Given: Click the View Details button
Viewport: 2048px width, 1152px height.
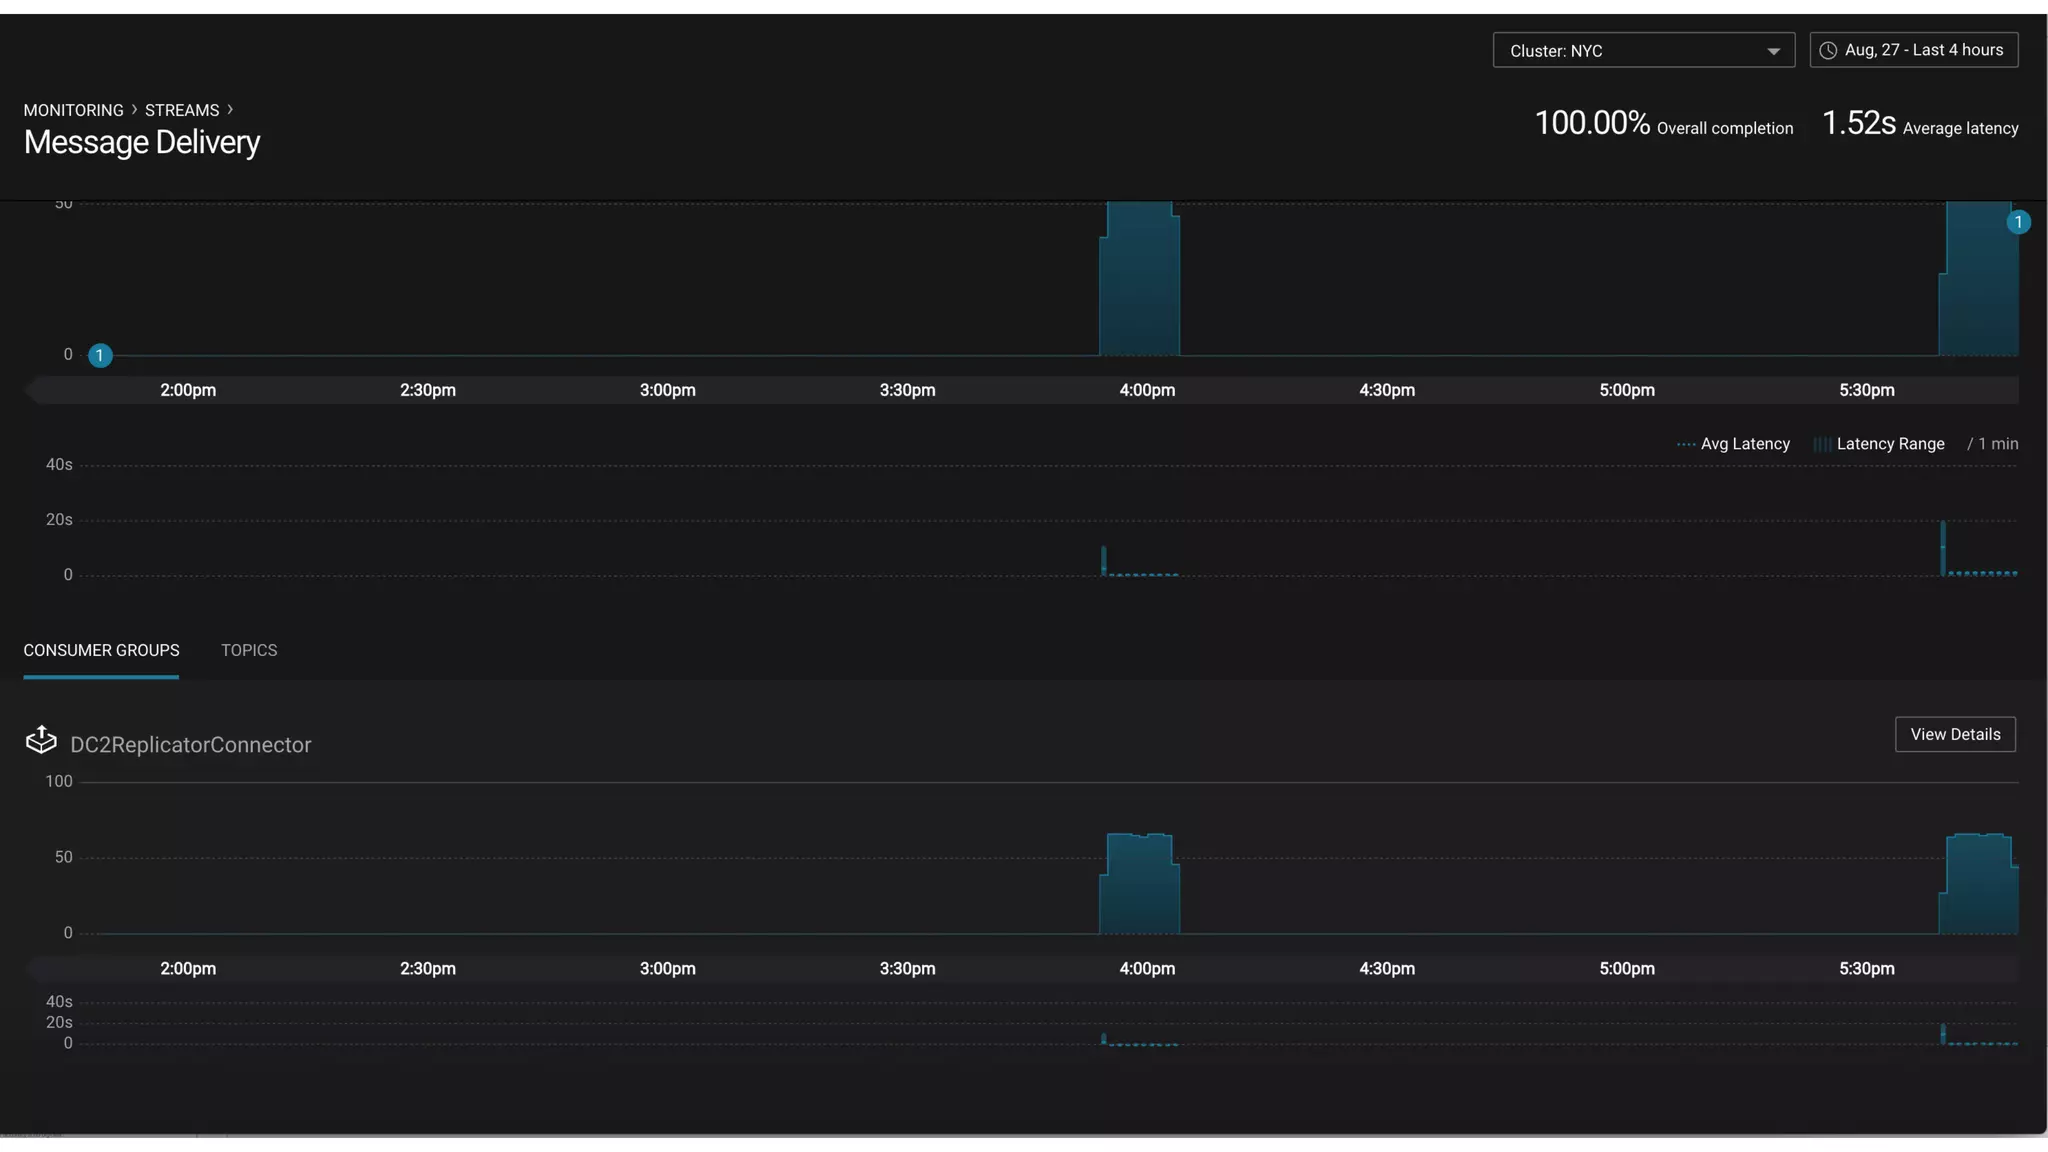Looking at the screenshot, I should [x=1954, y=734].
